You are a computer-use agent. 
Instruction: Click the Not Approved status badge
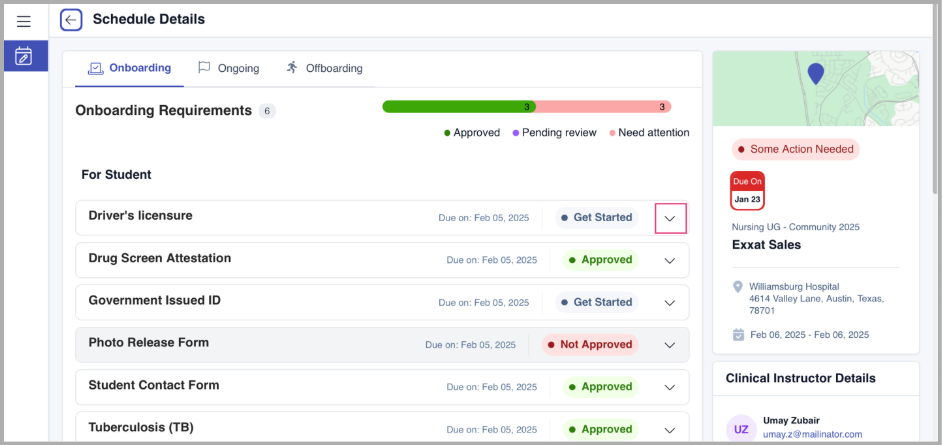(x=589, y=344)
